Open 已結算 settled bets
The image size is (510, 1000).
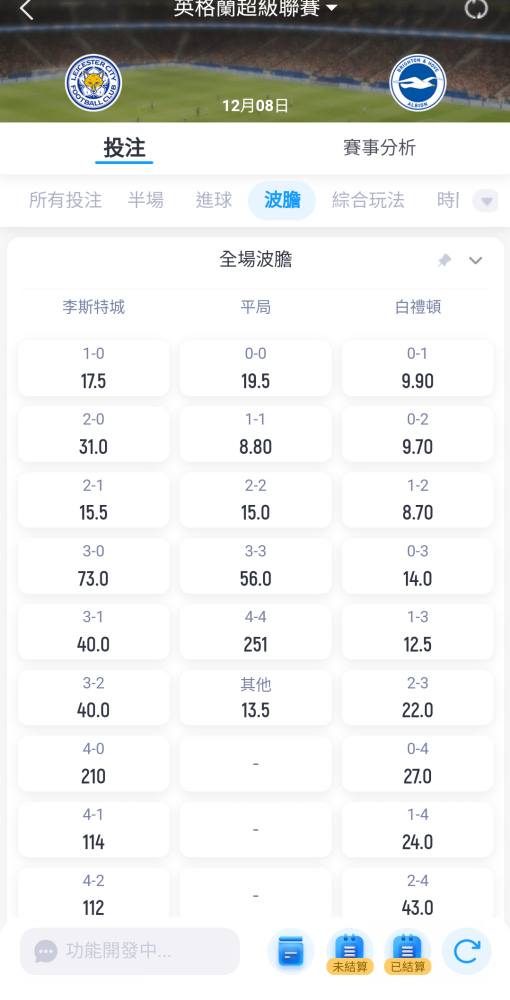pyautogui.click(x=408, y=952)
